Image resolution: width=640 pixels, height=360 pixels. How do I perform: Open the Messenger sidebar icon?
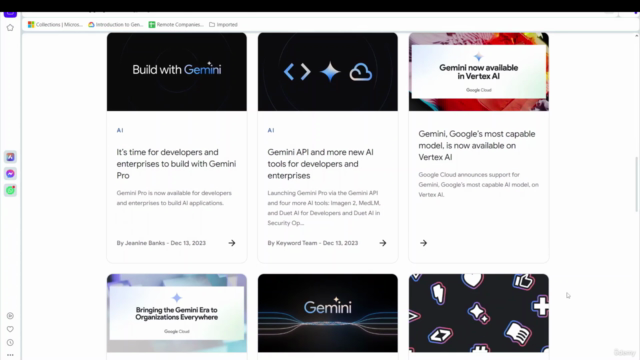[10, 173]
